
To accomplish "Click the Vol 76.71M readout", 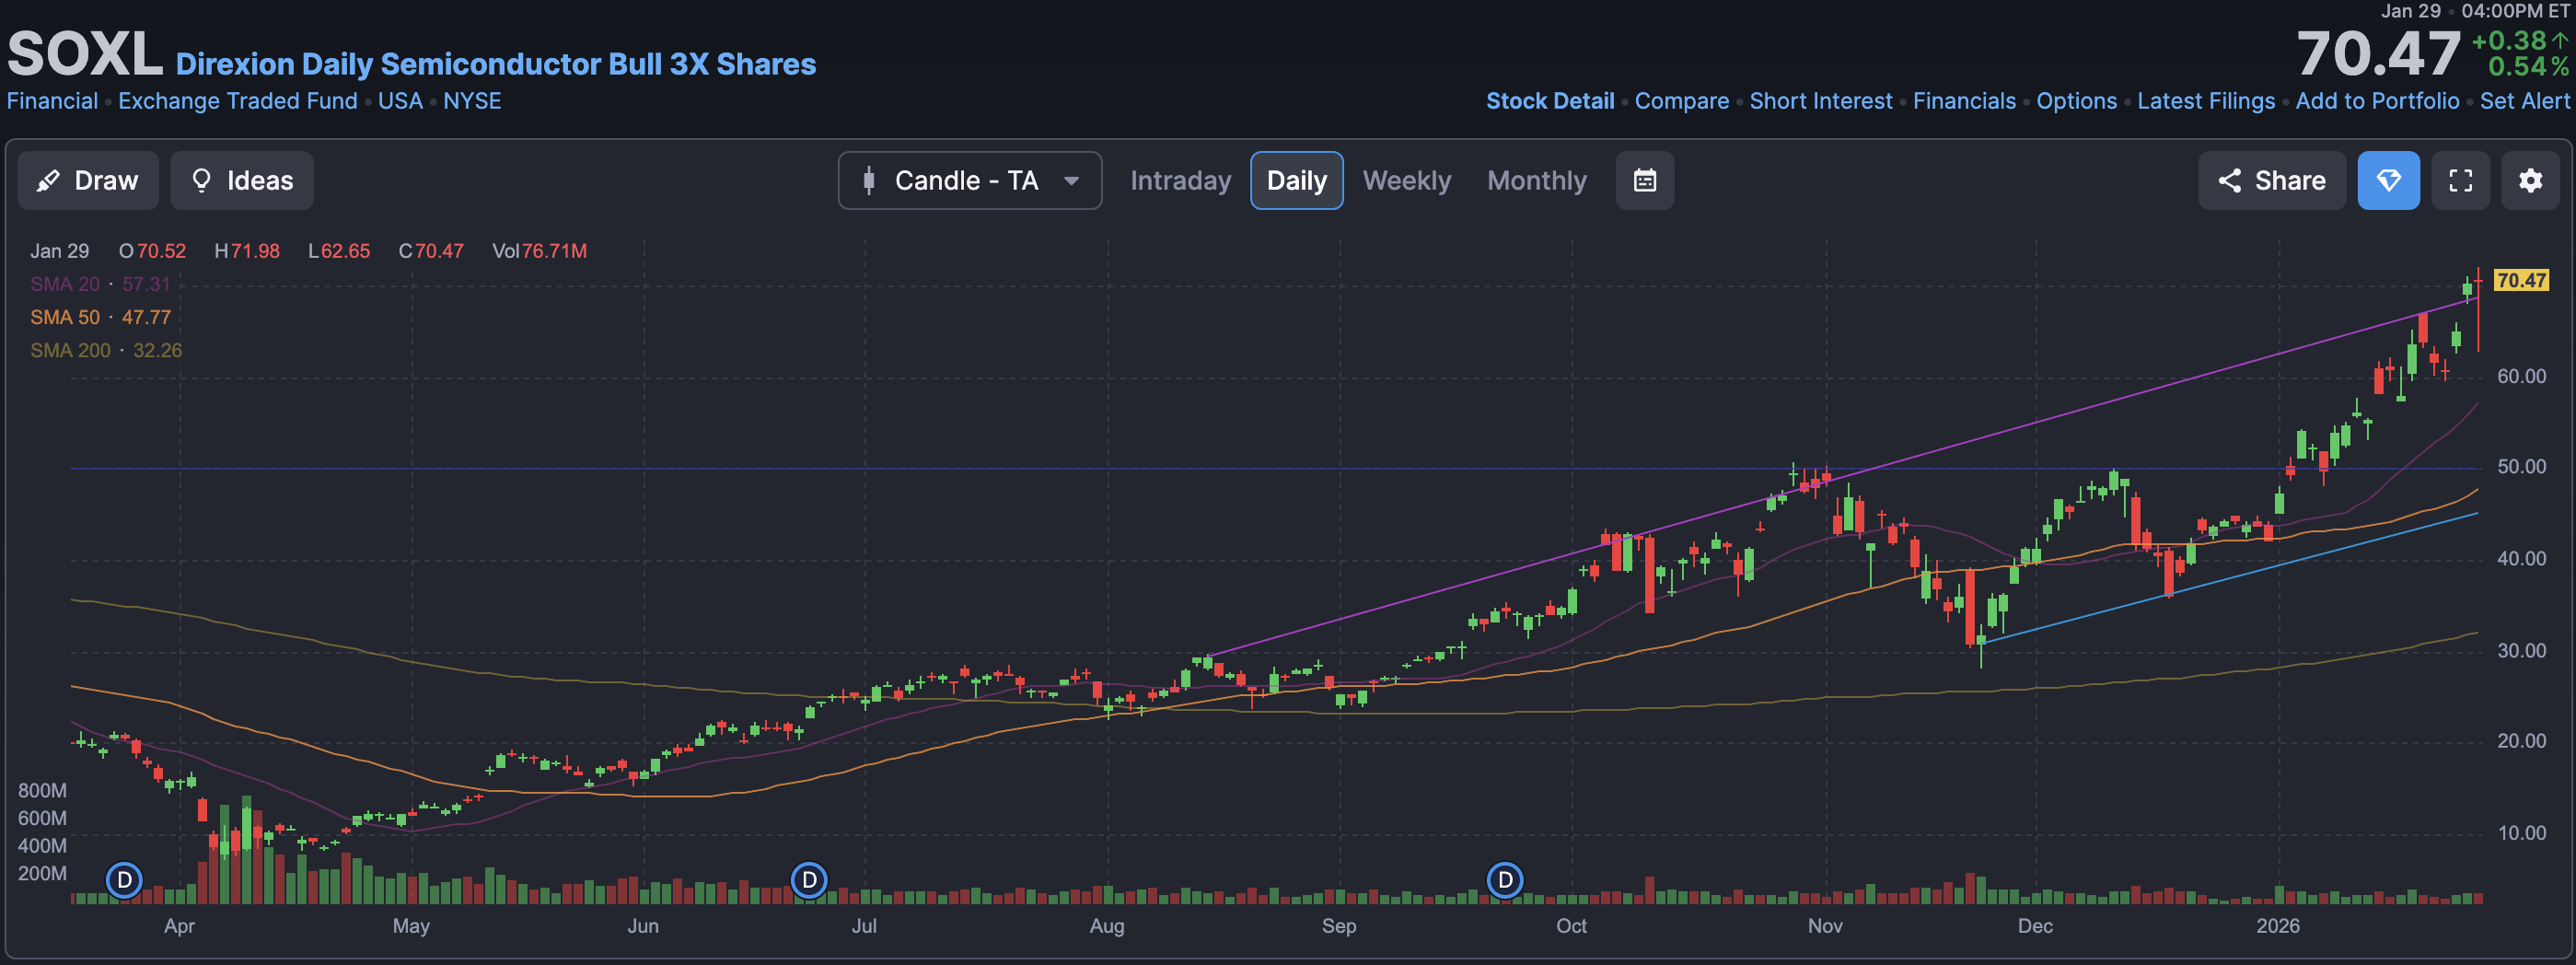I will pos(539,251).
